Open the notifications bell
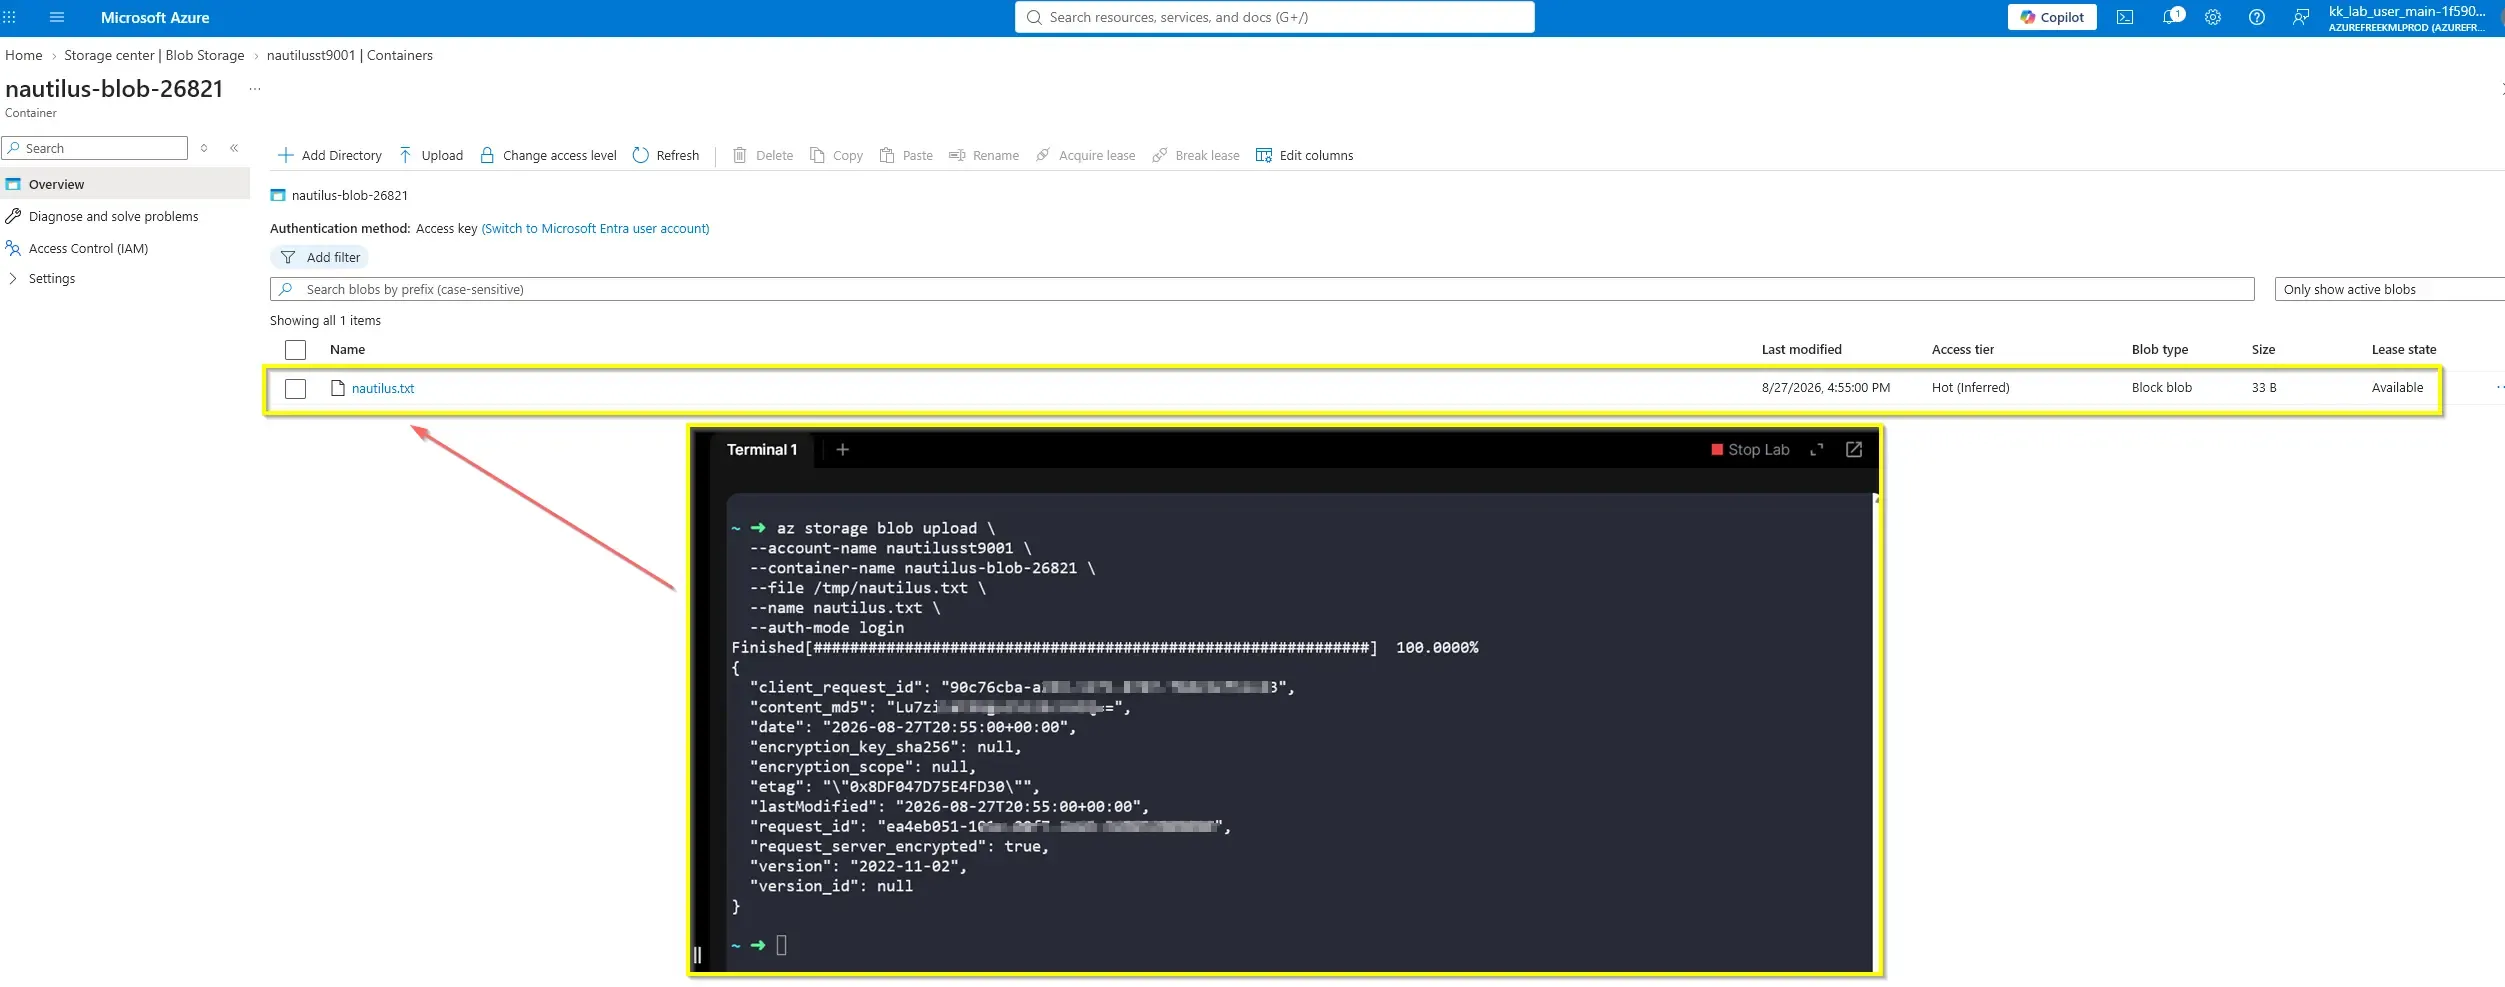This screenshot has height=987, width=2505. [2171, 17]
